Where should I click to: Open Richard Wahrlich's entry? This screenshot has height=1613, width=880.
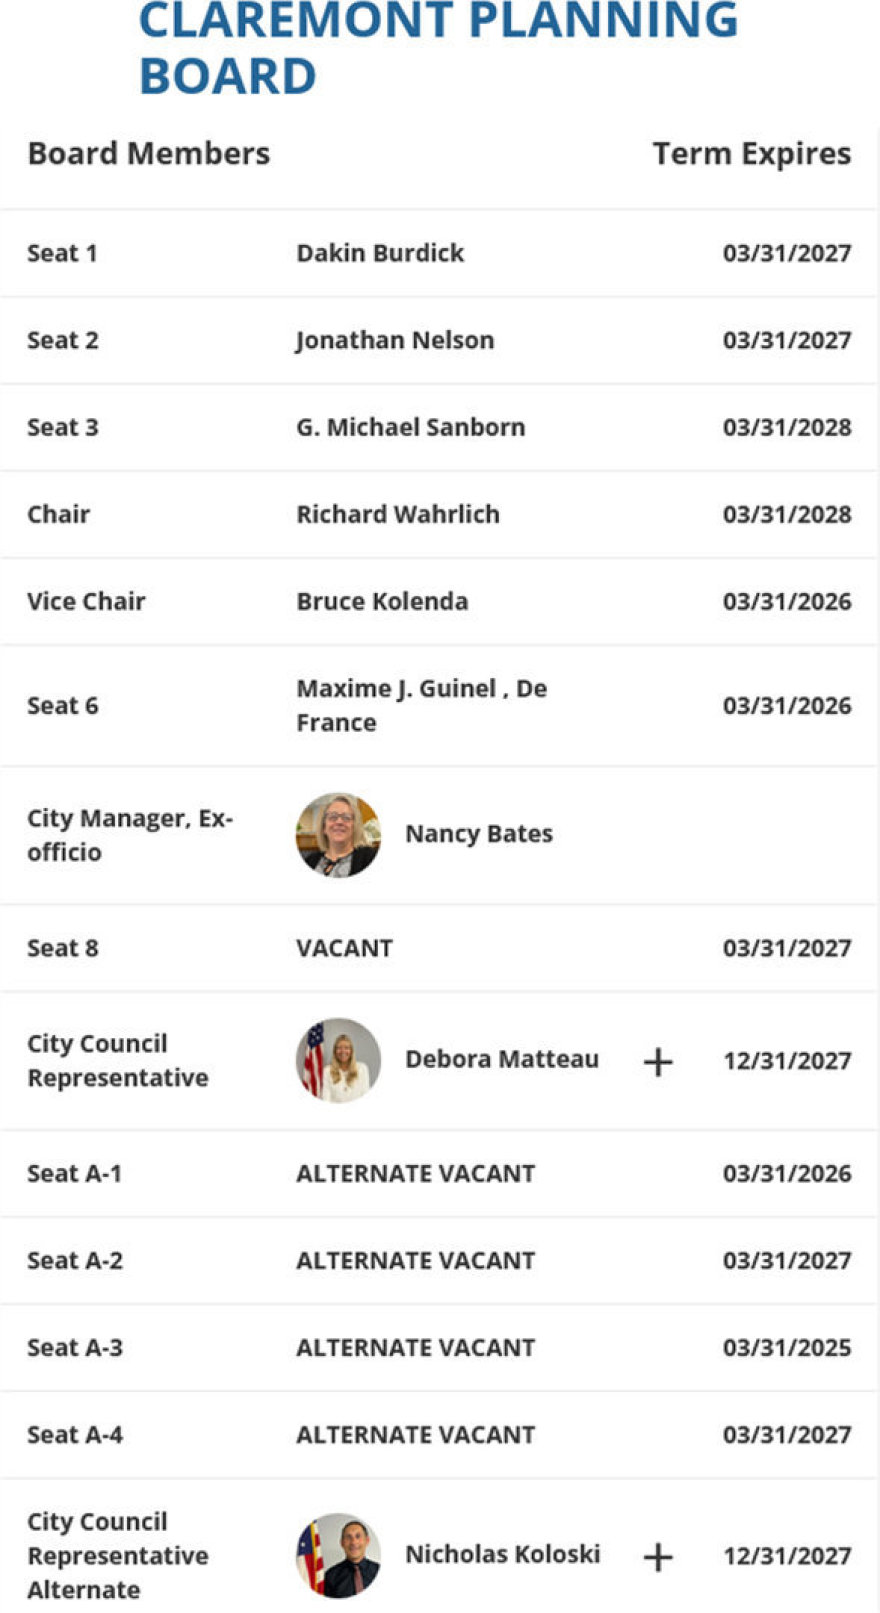click(x=398, y=514)
